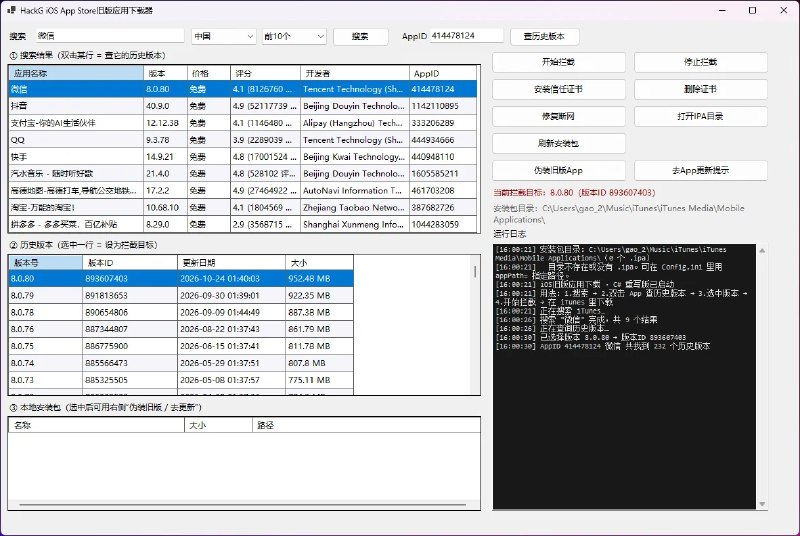Click the 开始拦截 button
The width and height of the screenshot is (800, 536).
(558, 62)
